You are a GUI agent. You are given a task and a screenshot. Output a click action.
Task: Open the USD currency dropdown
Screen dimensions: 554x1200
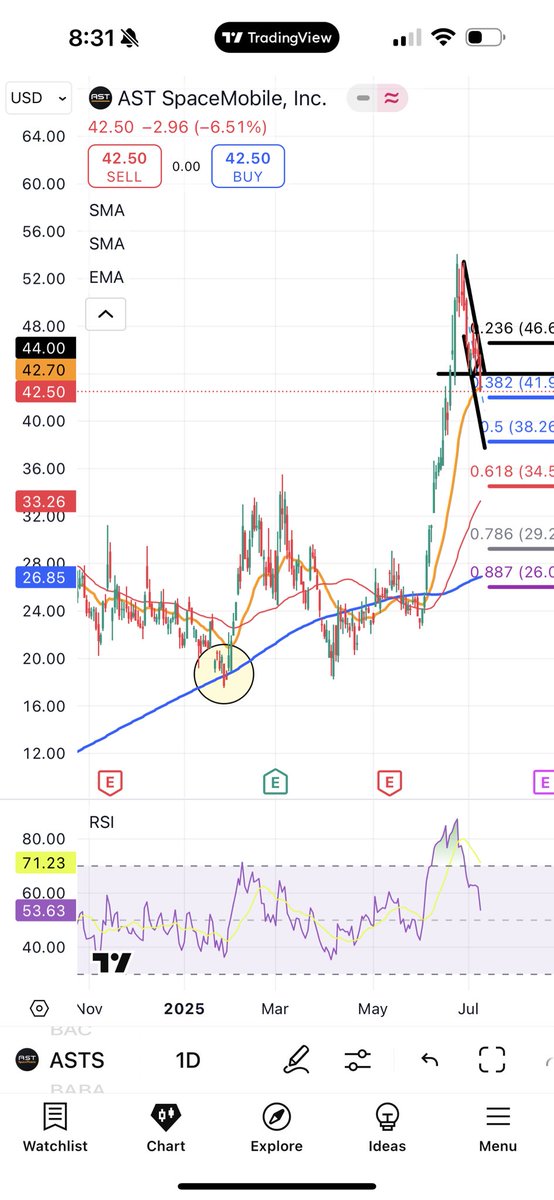click(x=38, y=98)
